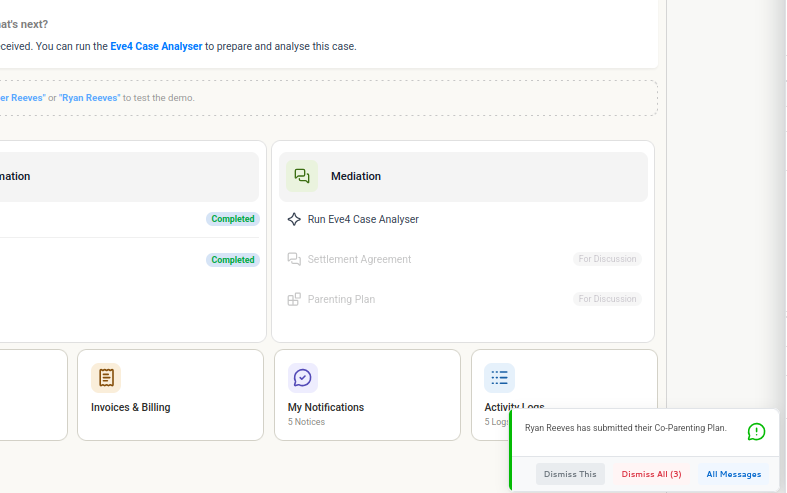The width and height of the screenshot is (787, 493).
Task: Click the Parenting Plan grid icon
Action: coord(294,299)
